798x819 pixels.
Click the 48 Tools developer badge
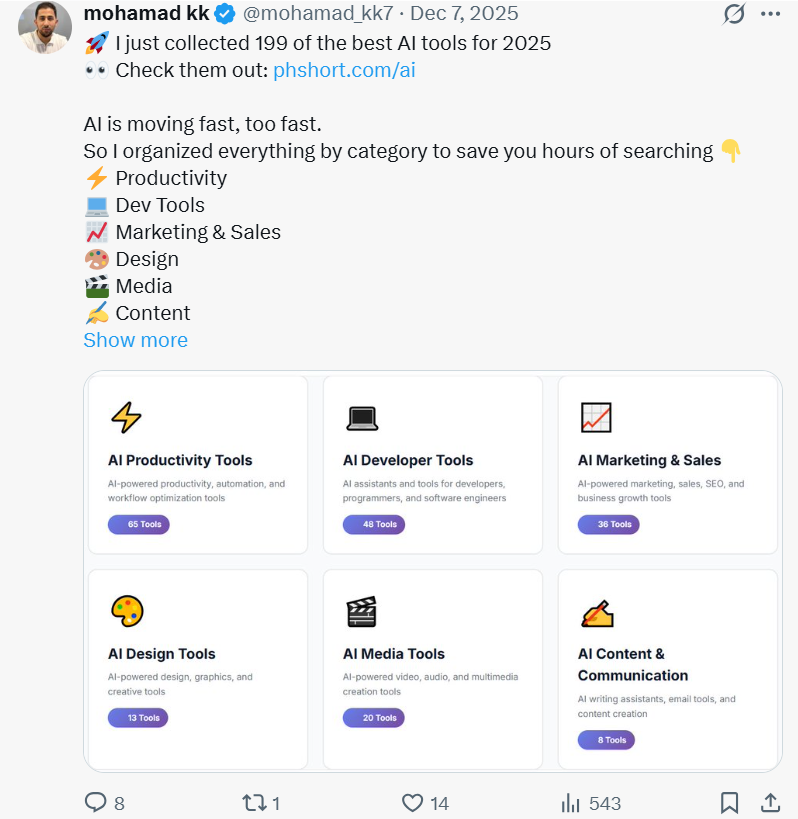click(374, 524)
